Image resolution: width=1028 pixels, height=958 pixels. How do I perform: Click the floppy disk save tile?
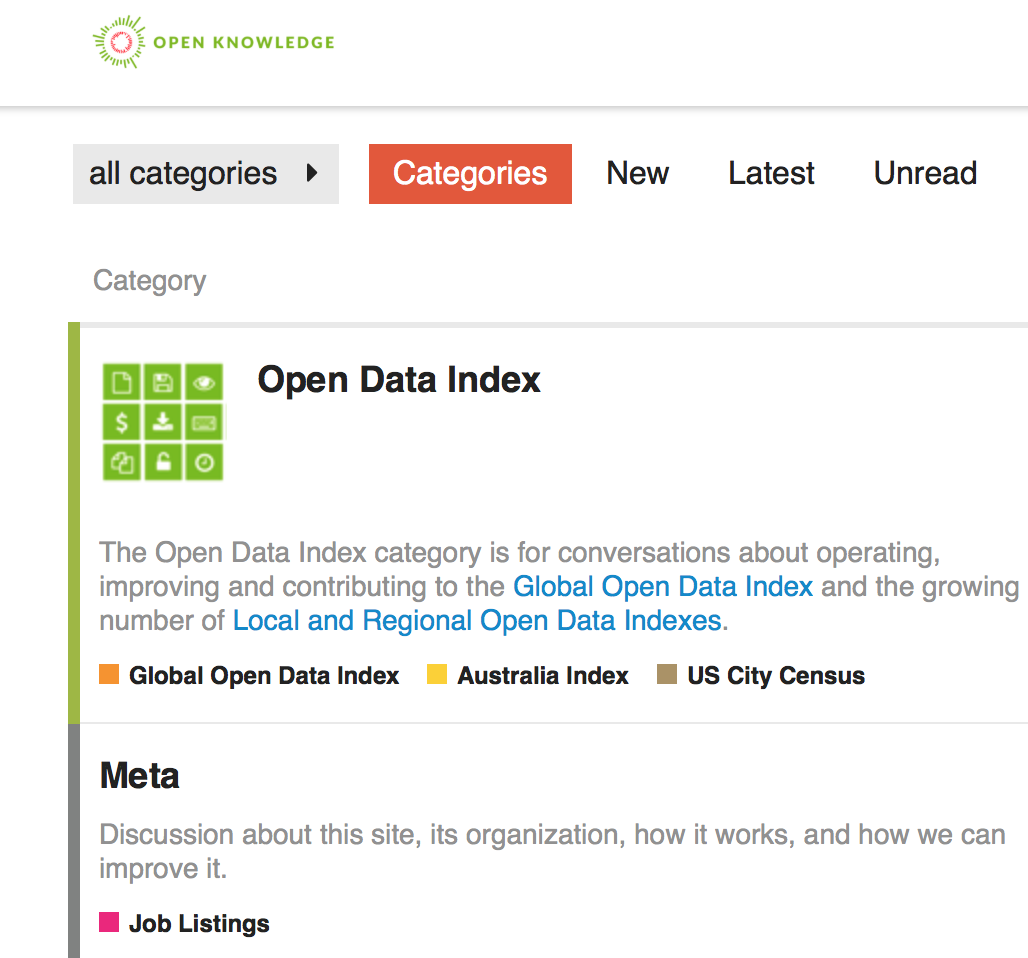[x=163, y=382]
